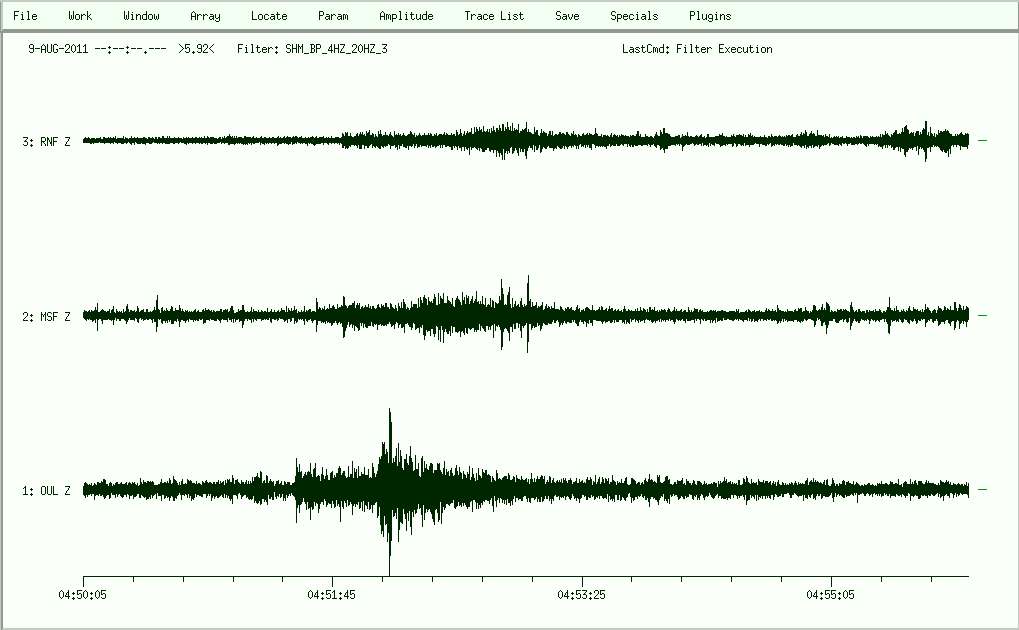1019x630 pixels.
Task: Open the Array menu
Action: point(205,16)
